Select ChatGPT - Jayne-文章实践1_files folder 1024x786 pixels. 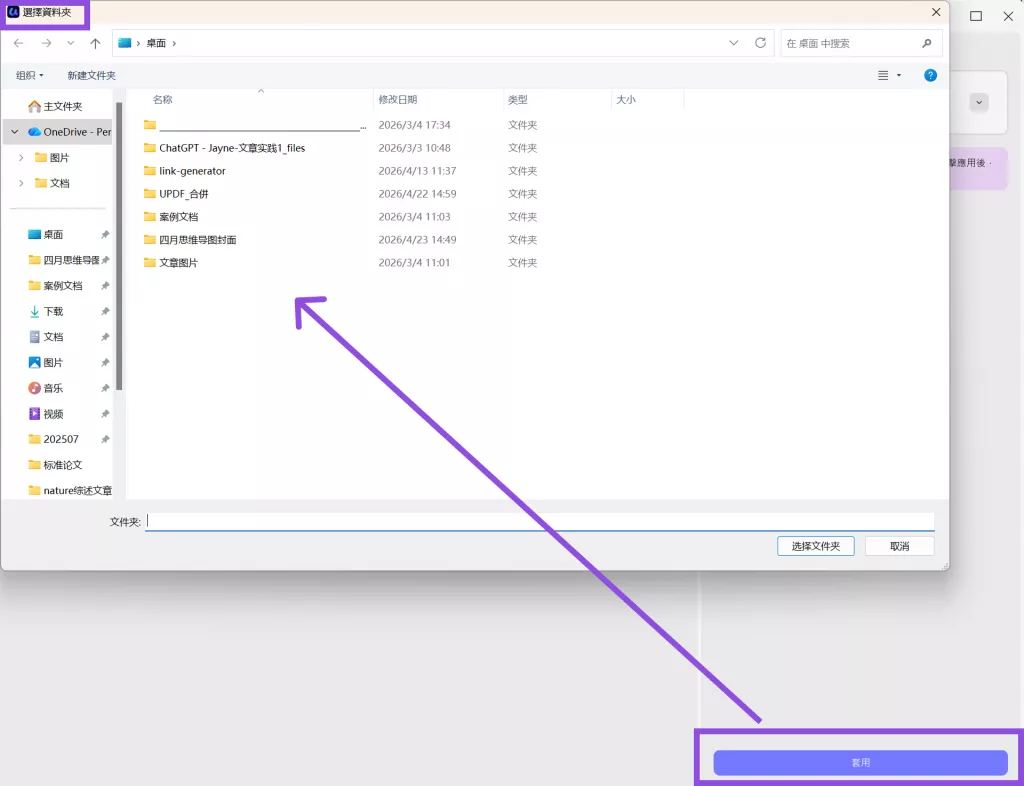[x=225, y=148]
